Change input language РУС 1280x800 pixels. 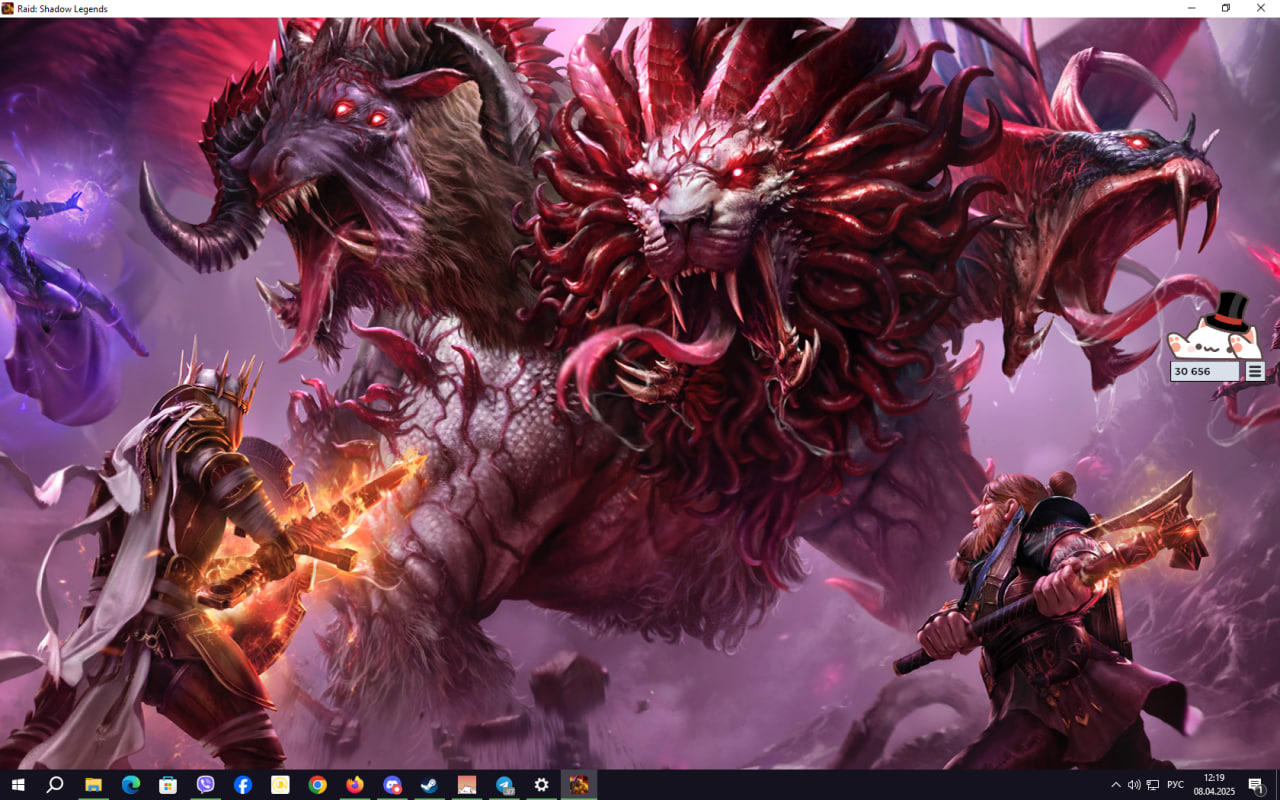point(1176,785)
